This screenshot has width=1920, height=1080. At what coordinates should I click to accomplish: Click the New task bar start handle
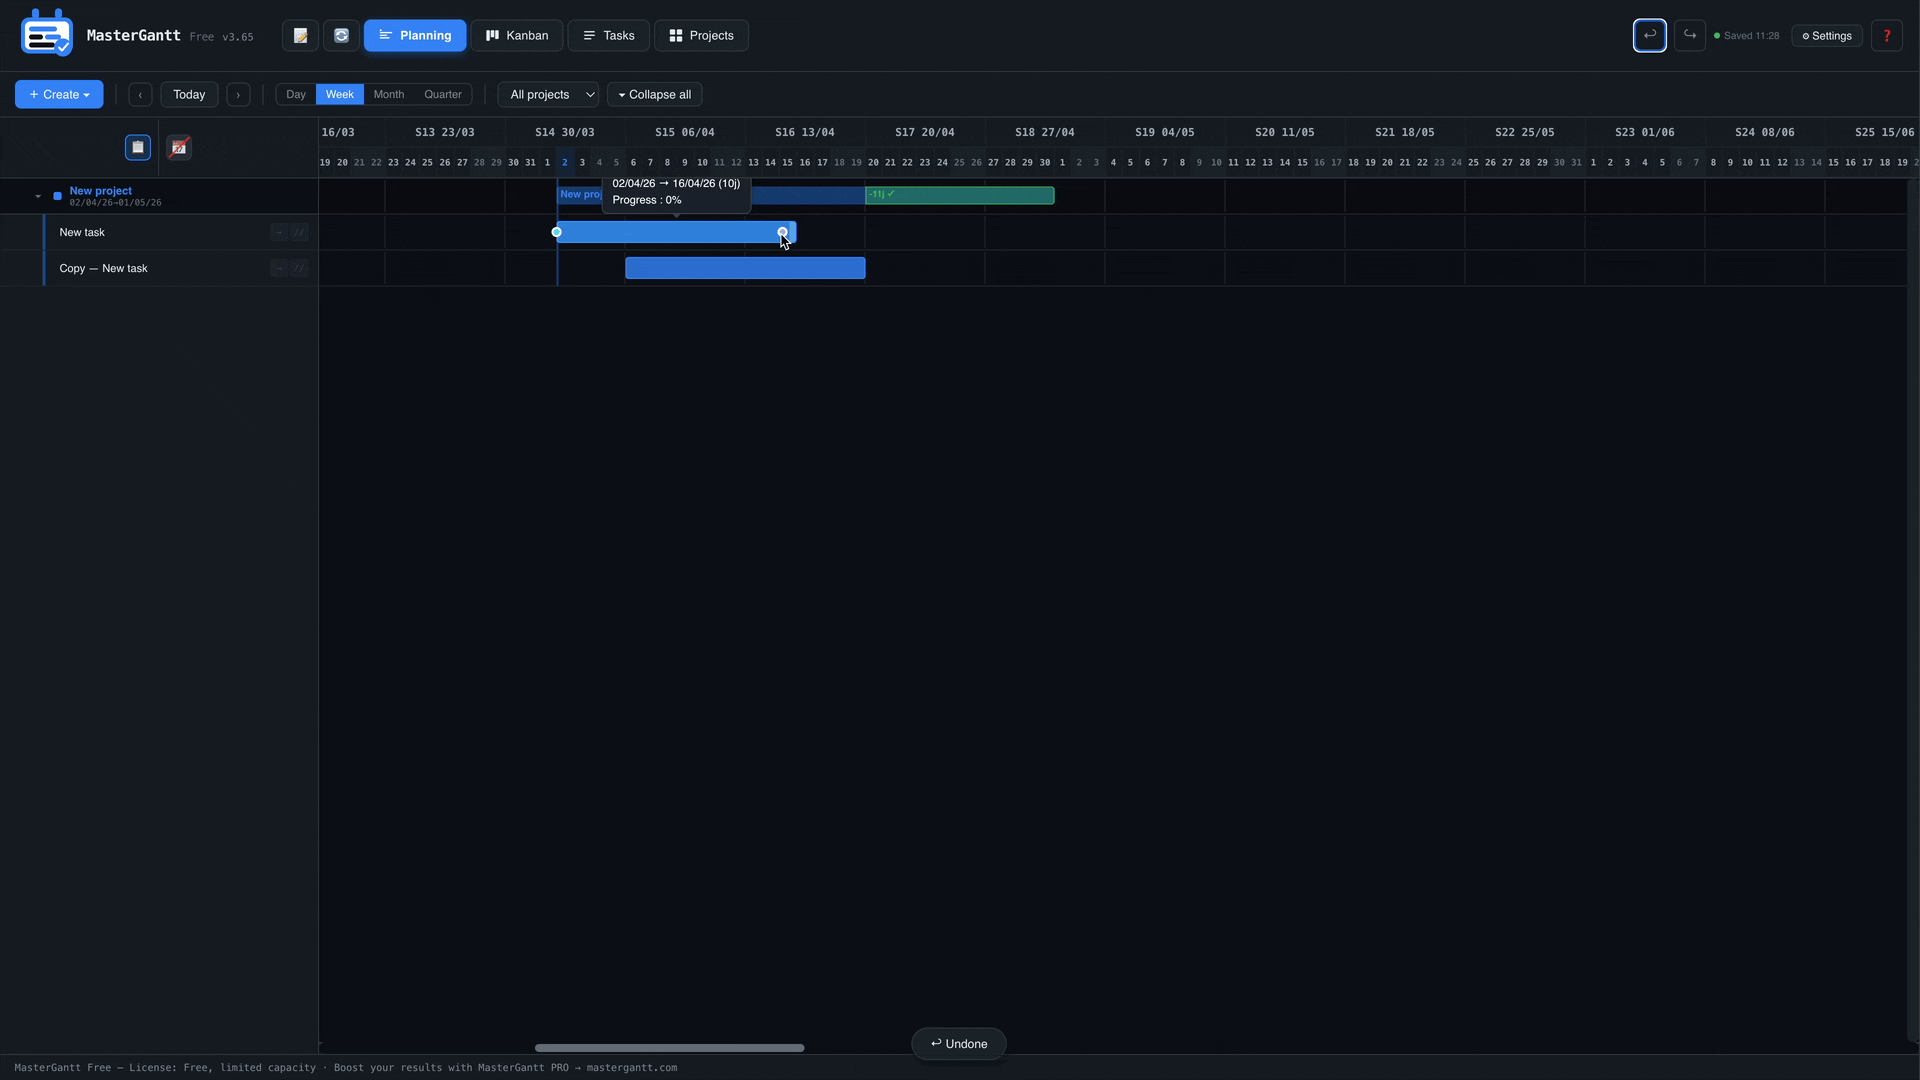pyautogui.click(x=557, y=232)
